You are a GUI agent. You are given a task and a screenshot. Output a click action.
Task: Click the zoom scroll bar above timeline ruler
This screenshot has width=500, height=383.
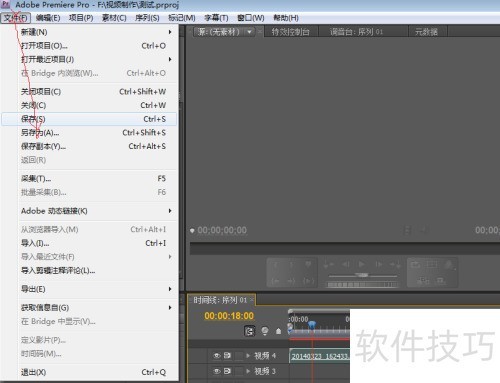click(319, 311)
